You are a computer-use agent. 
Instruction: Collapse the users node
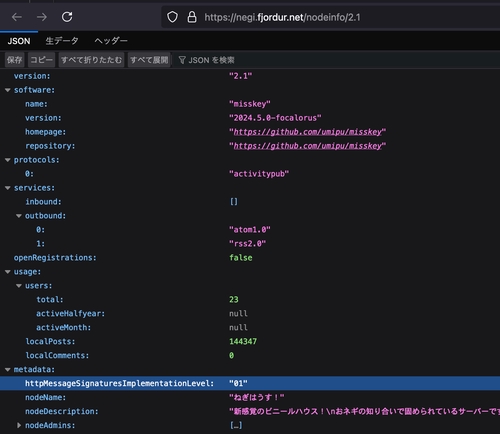(19, 286)
